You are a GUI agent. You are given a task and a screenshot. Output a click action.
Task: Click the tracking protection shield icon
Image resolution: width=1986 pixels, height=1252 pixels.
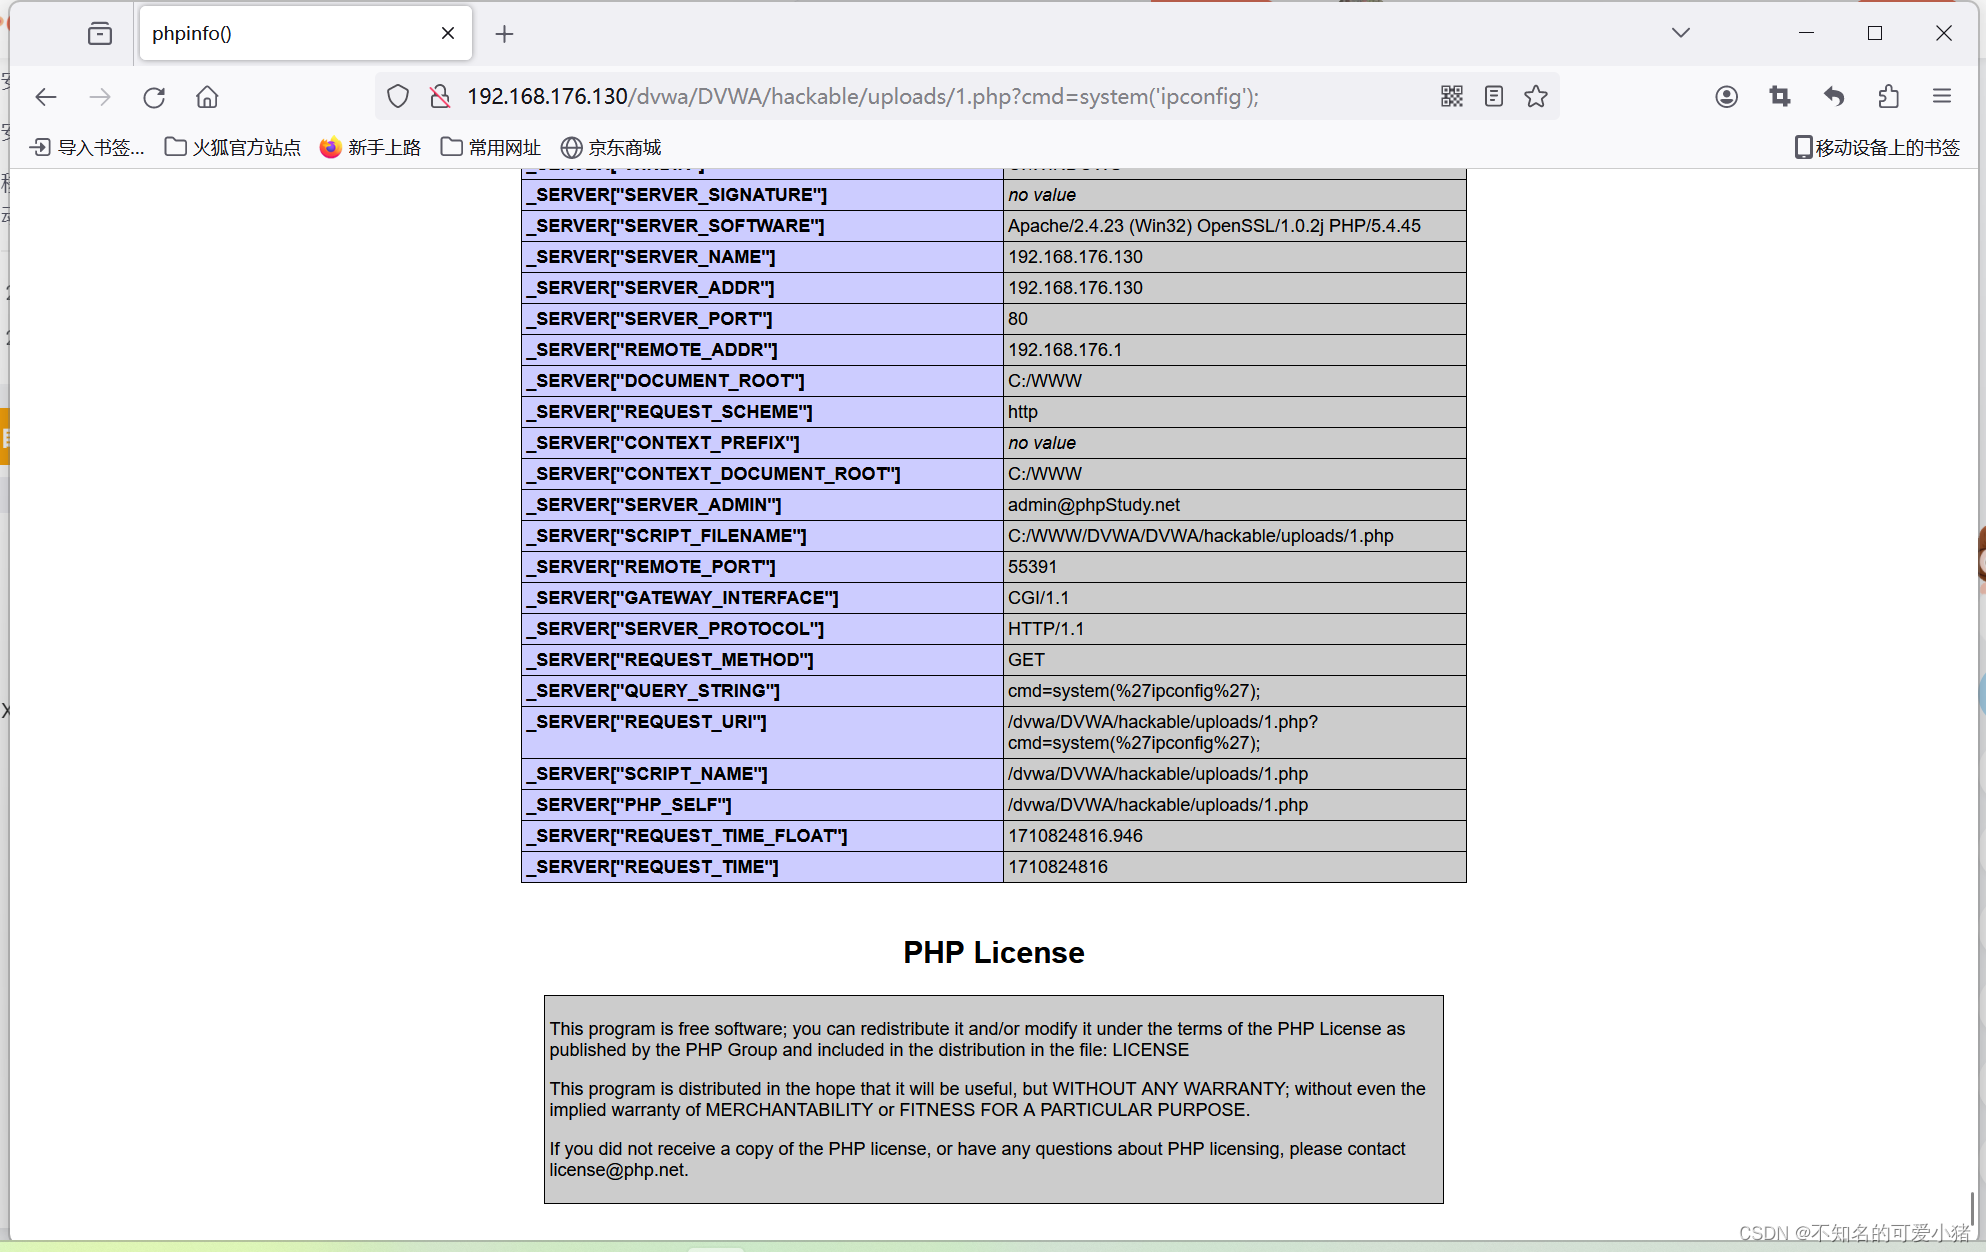pyautogui.click(x=398, y=96)
